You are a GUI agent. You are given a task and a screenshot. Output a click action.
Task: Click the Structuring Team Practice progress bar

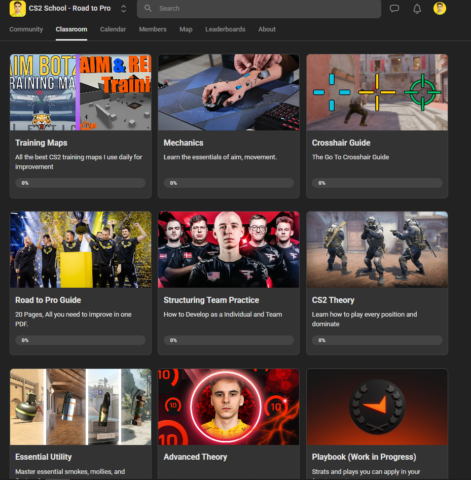point(229,340)
